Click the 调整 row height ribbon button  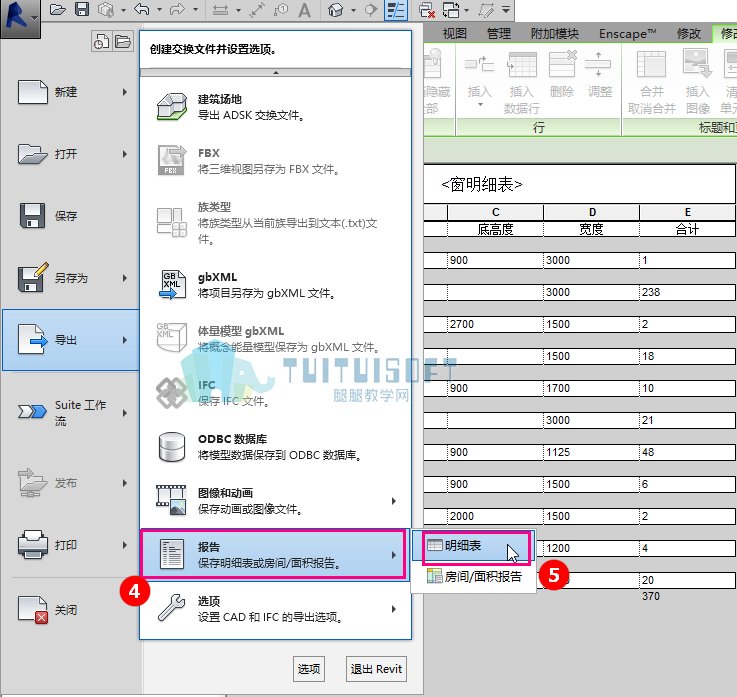(x=600, y=75)
